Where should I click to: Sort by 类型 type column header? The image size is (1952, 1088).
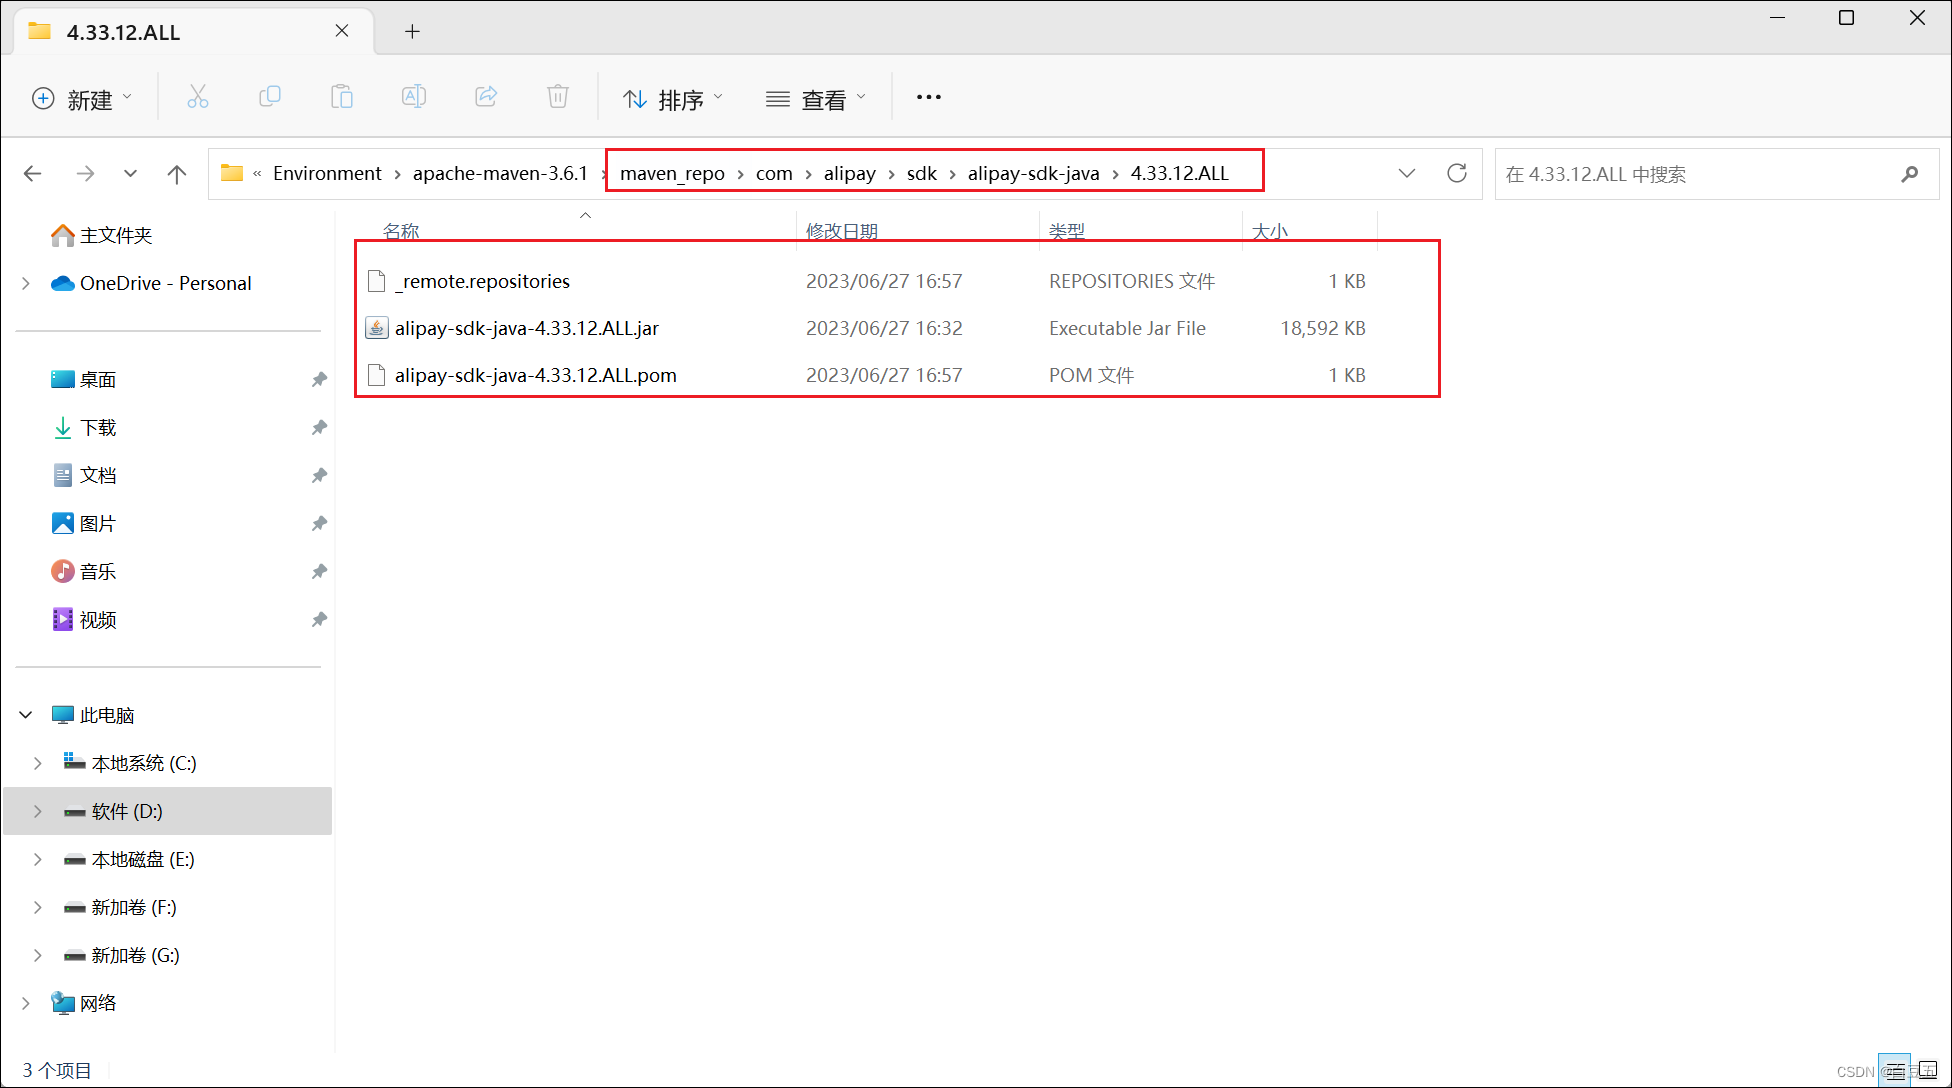pos(1066,231)
